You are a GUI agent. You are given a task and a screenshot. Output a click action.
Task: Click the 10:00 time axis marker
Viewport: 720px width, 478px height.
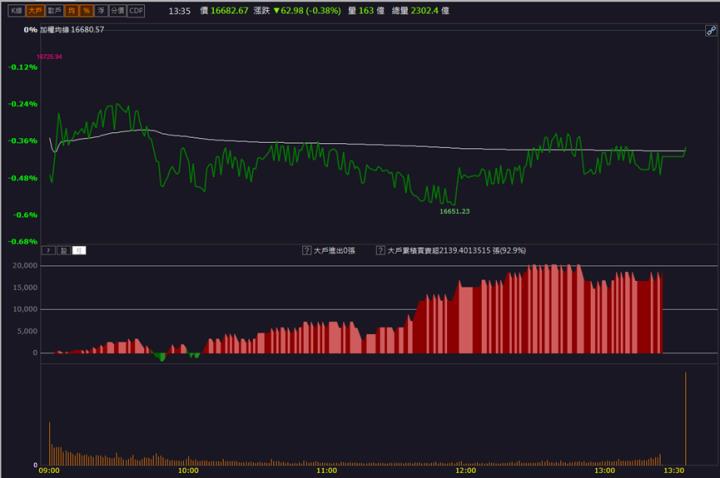pyautogui.click(x=188, y=471)
